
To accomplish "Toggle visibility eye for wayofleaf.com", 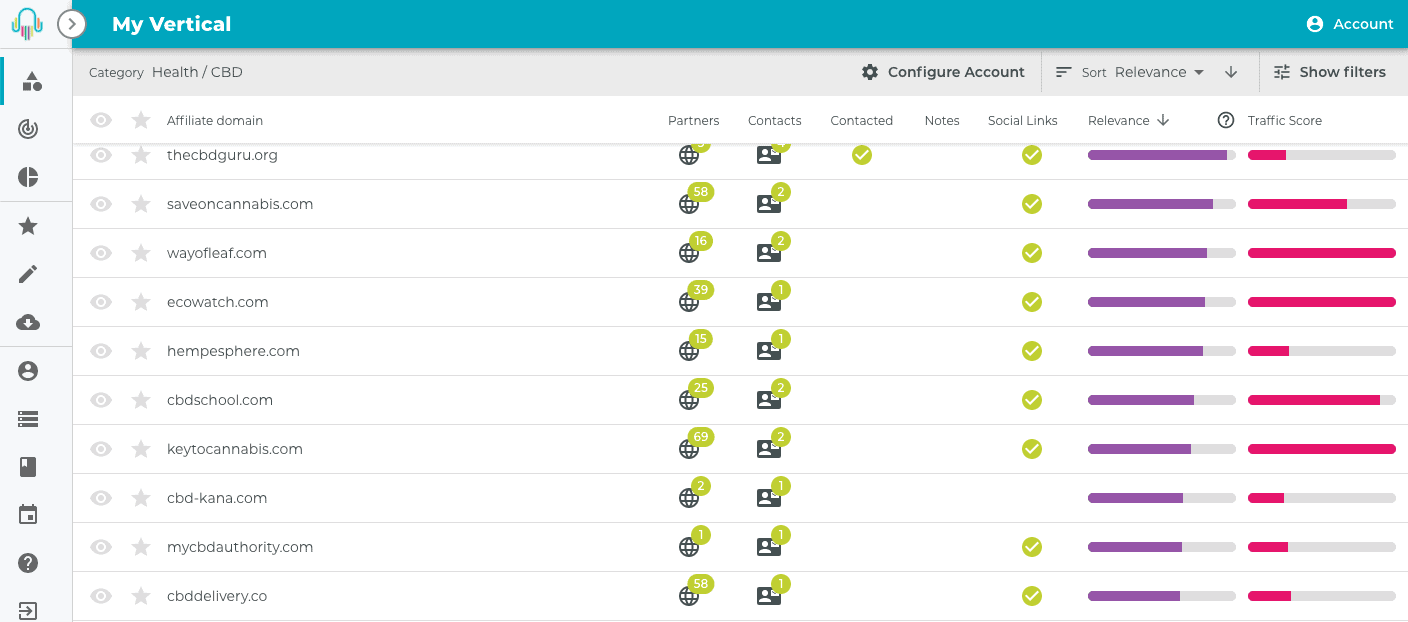I will click(101, 253).
